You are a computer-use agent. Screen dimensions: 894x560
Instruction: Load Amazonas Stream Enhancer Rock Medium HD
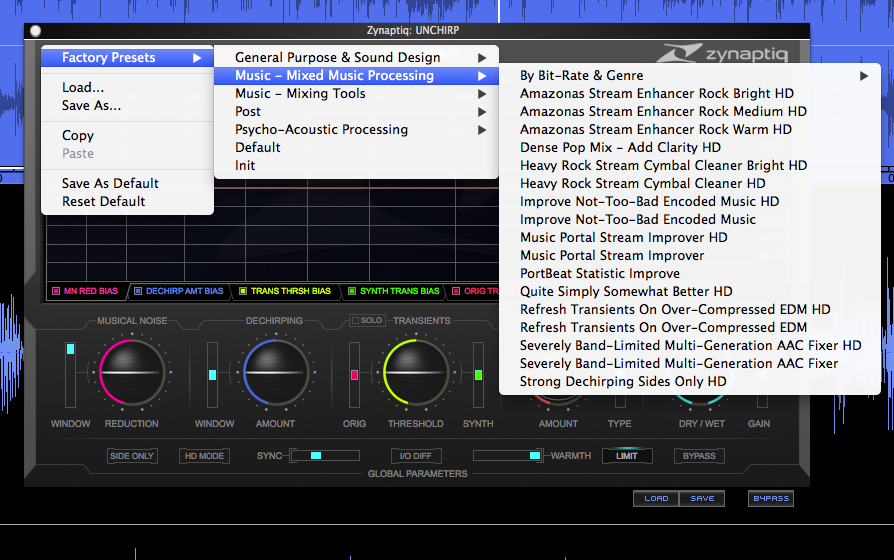[690, 112]
